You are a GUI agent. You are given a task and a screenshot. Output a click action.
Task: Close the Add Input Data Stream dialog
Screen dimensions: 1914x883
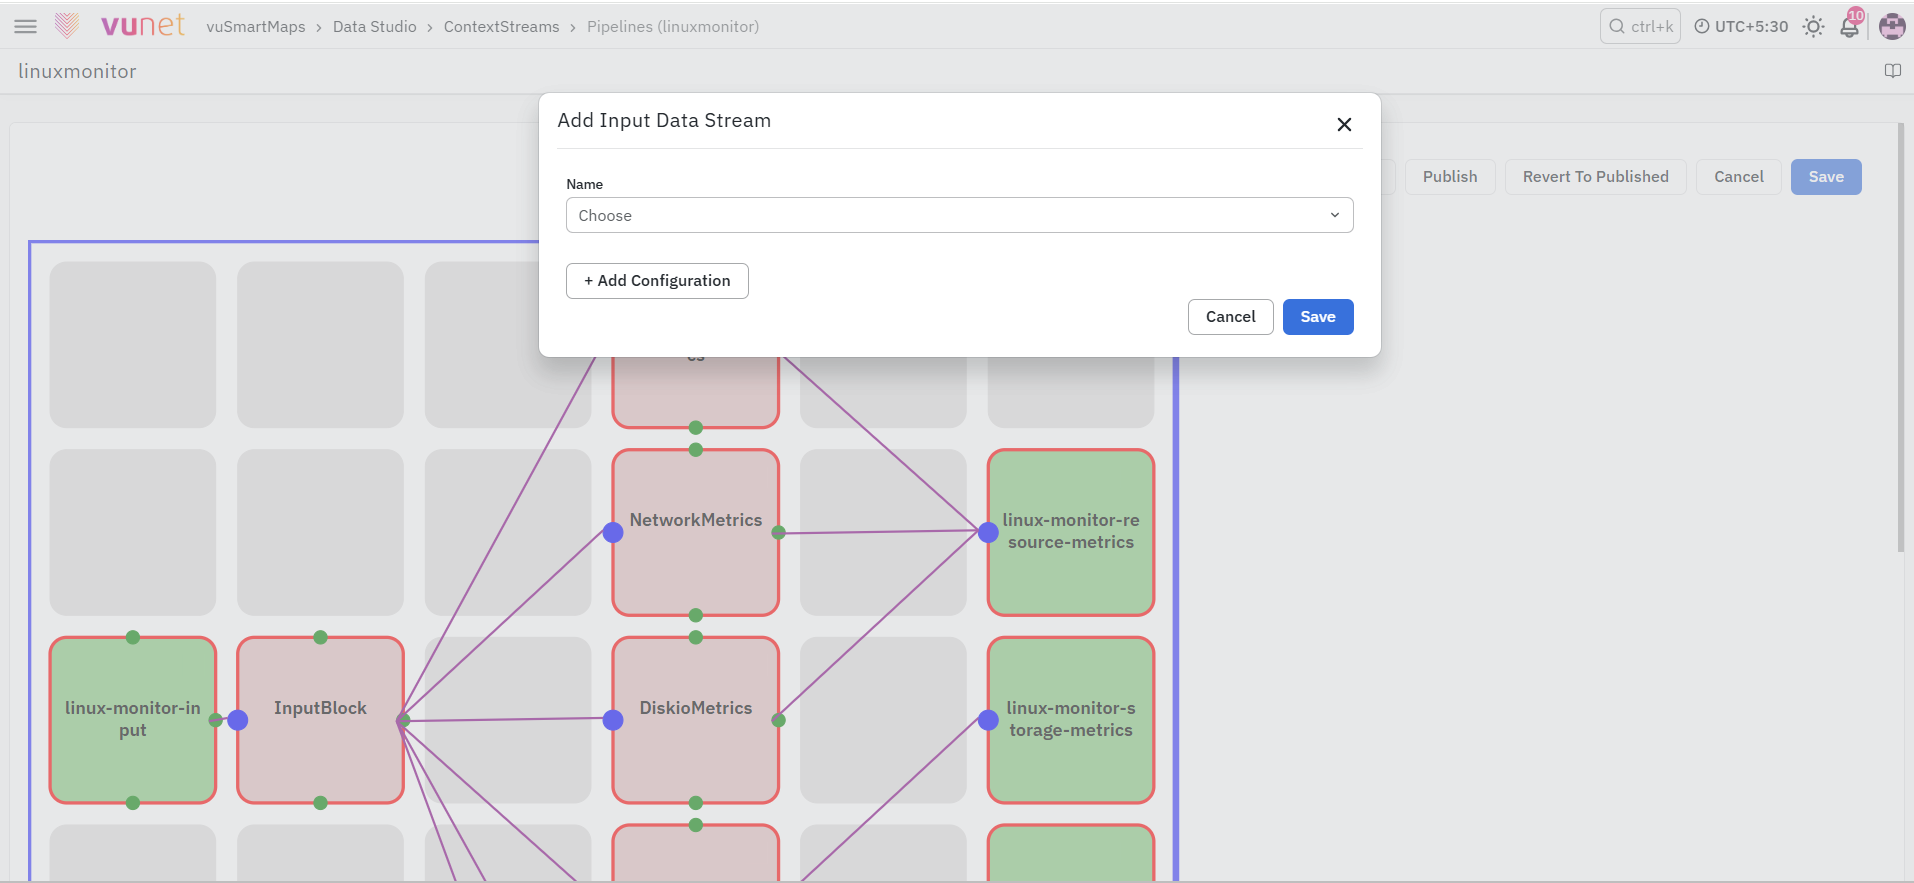point(1344,124)
